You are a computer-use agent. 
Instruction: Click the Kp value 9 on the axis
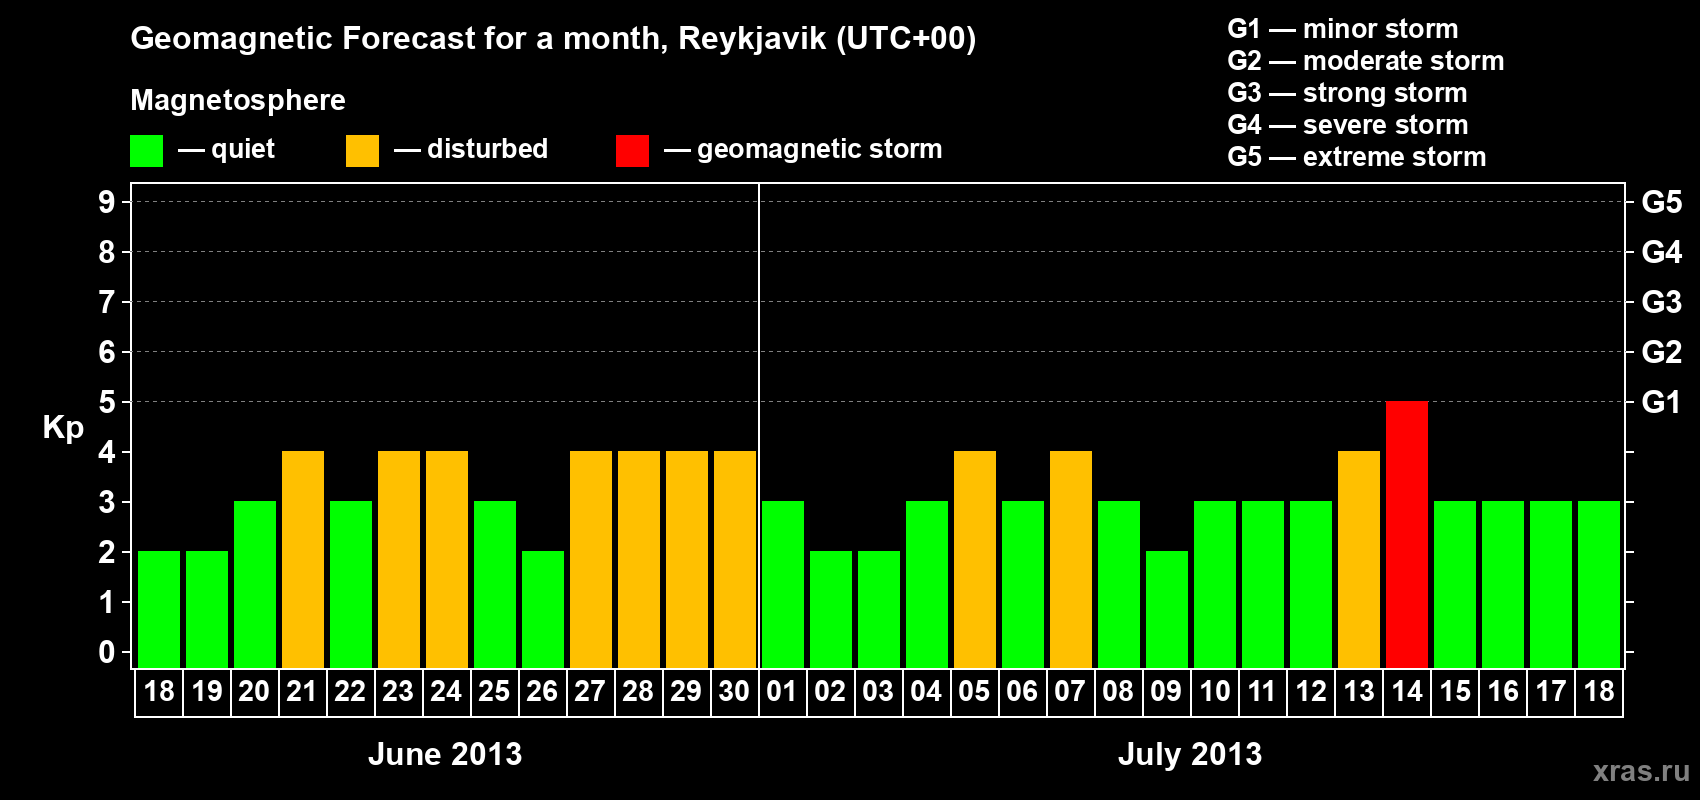[x=107, y=202]
